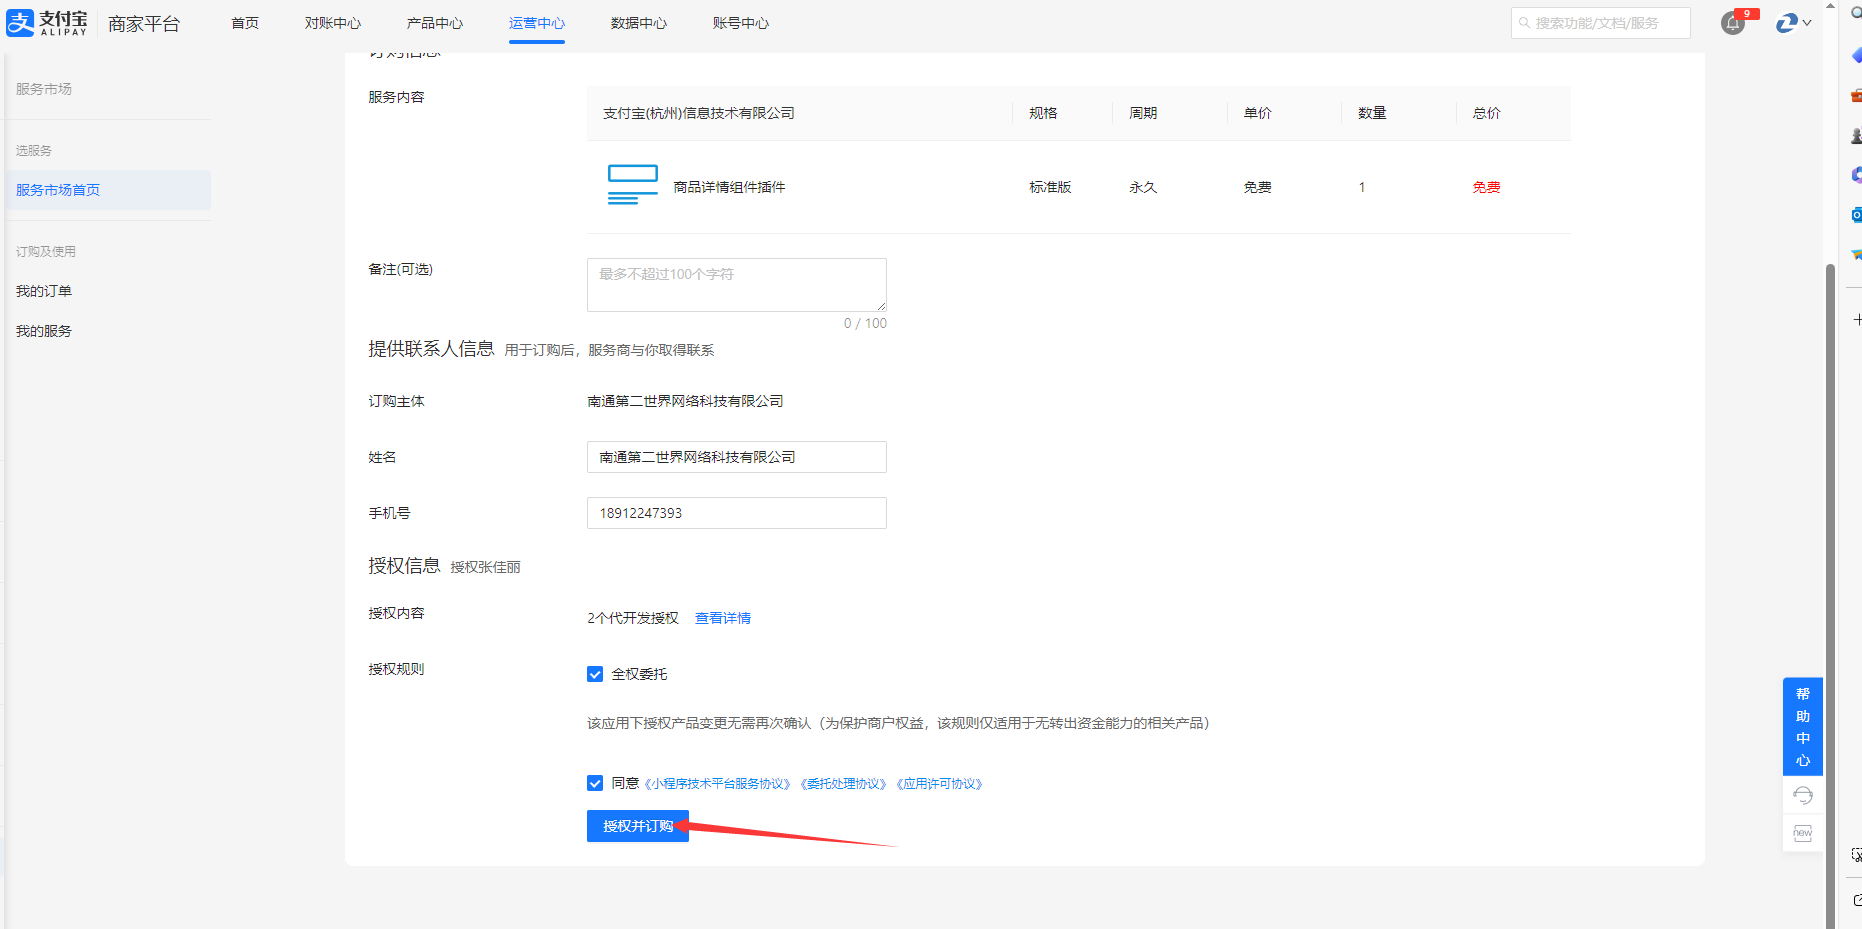The image size is (1862, 929).
Task: Toggle the 同意 agreement checkbox
Action: (x=595, y=783)
